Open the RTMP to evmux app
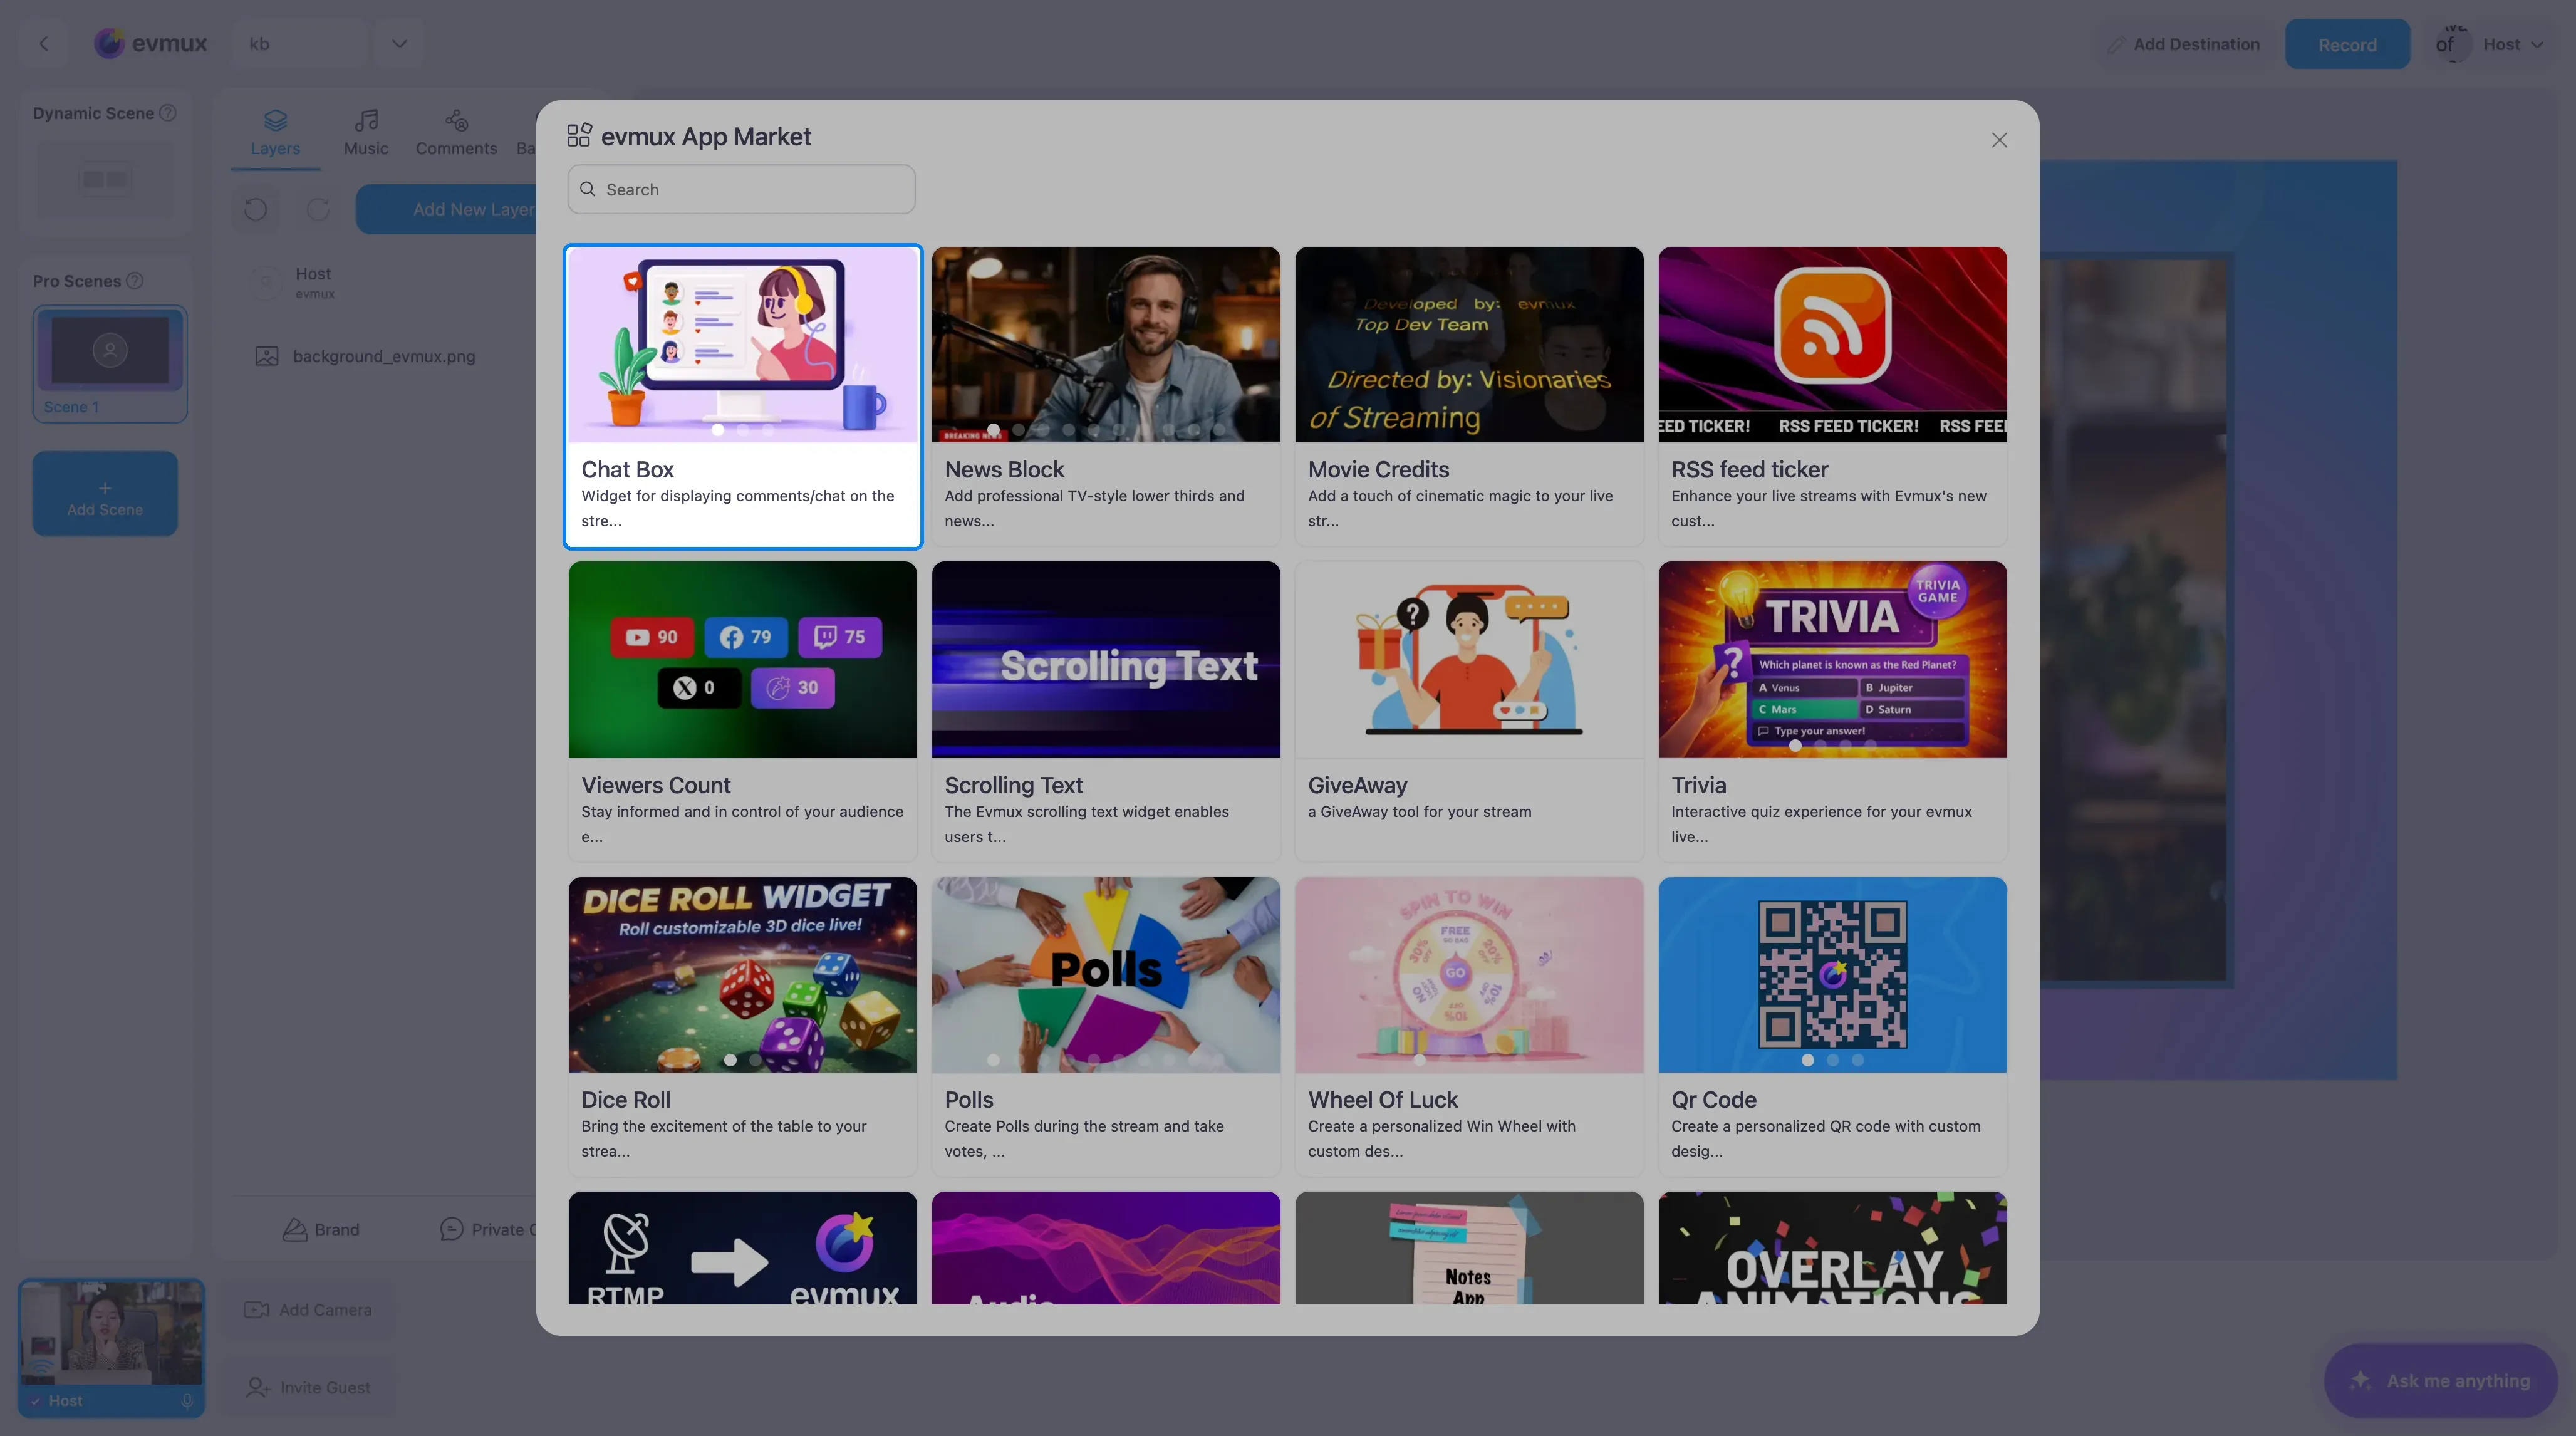The width and height of the screenshot is (2576, 1436). pyautogui.click(x=742, y=1247)
